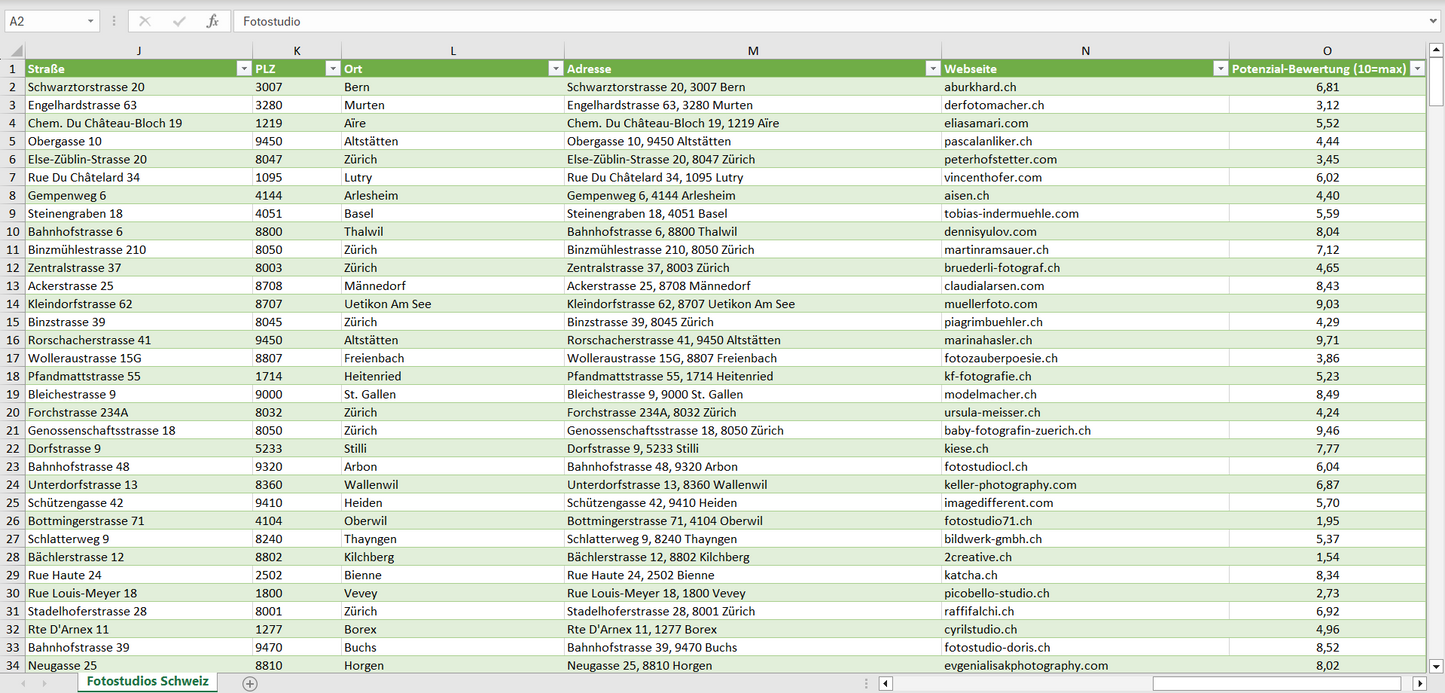Expand the Ort column filter
Viewport: 1445px width, 693px height.
(x=555, y=69)
